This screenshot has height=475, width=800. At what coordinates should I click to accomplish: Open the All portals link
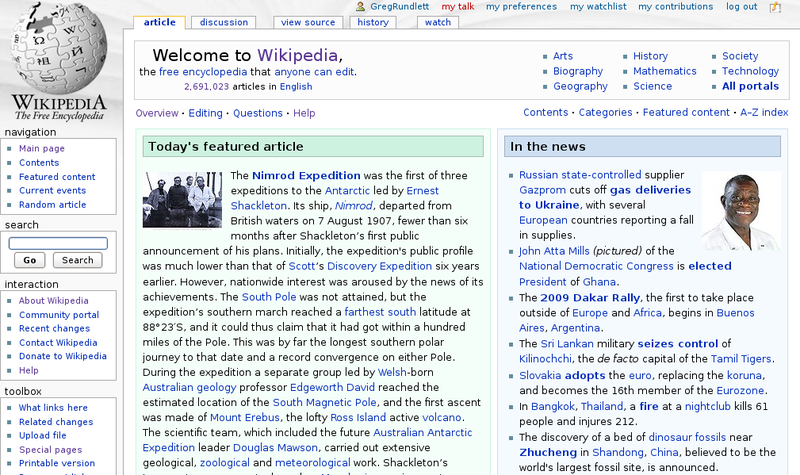click(750, 87)
